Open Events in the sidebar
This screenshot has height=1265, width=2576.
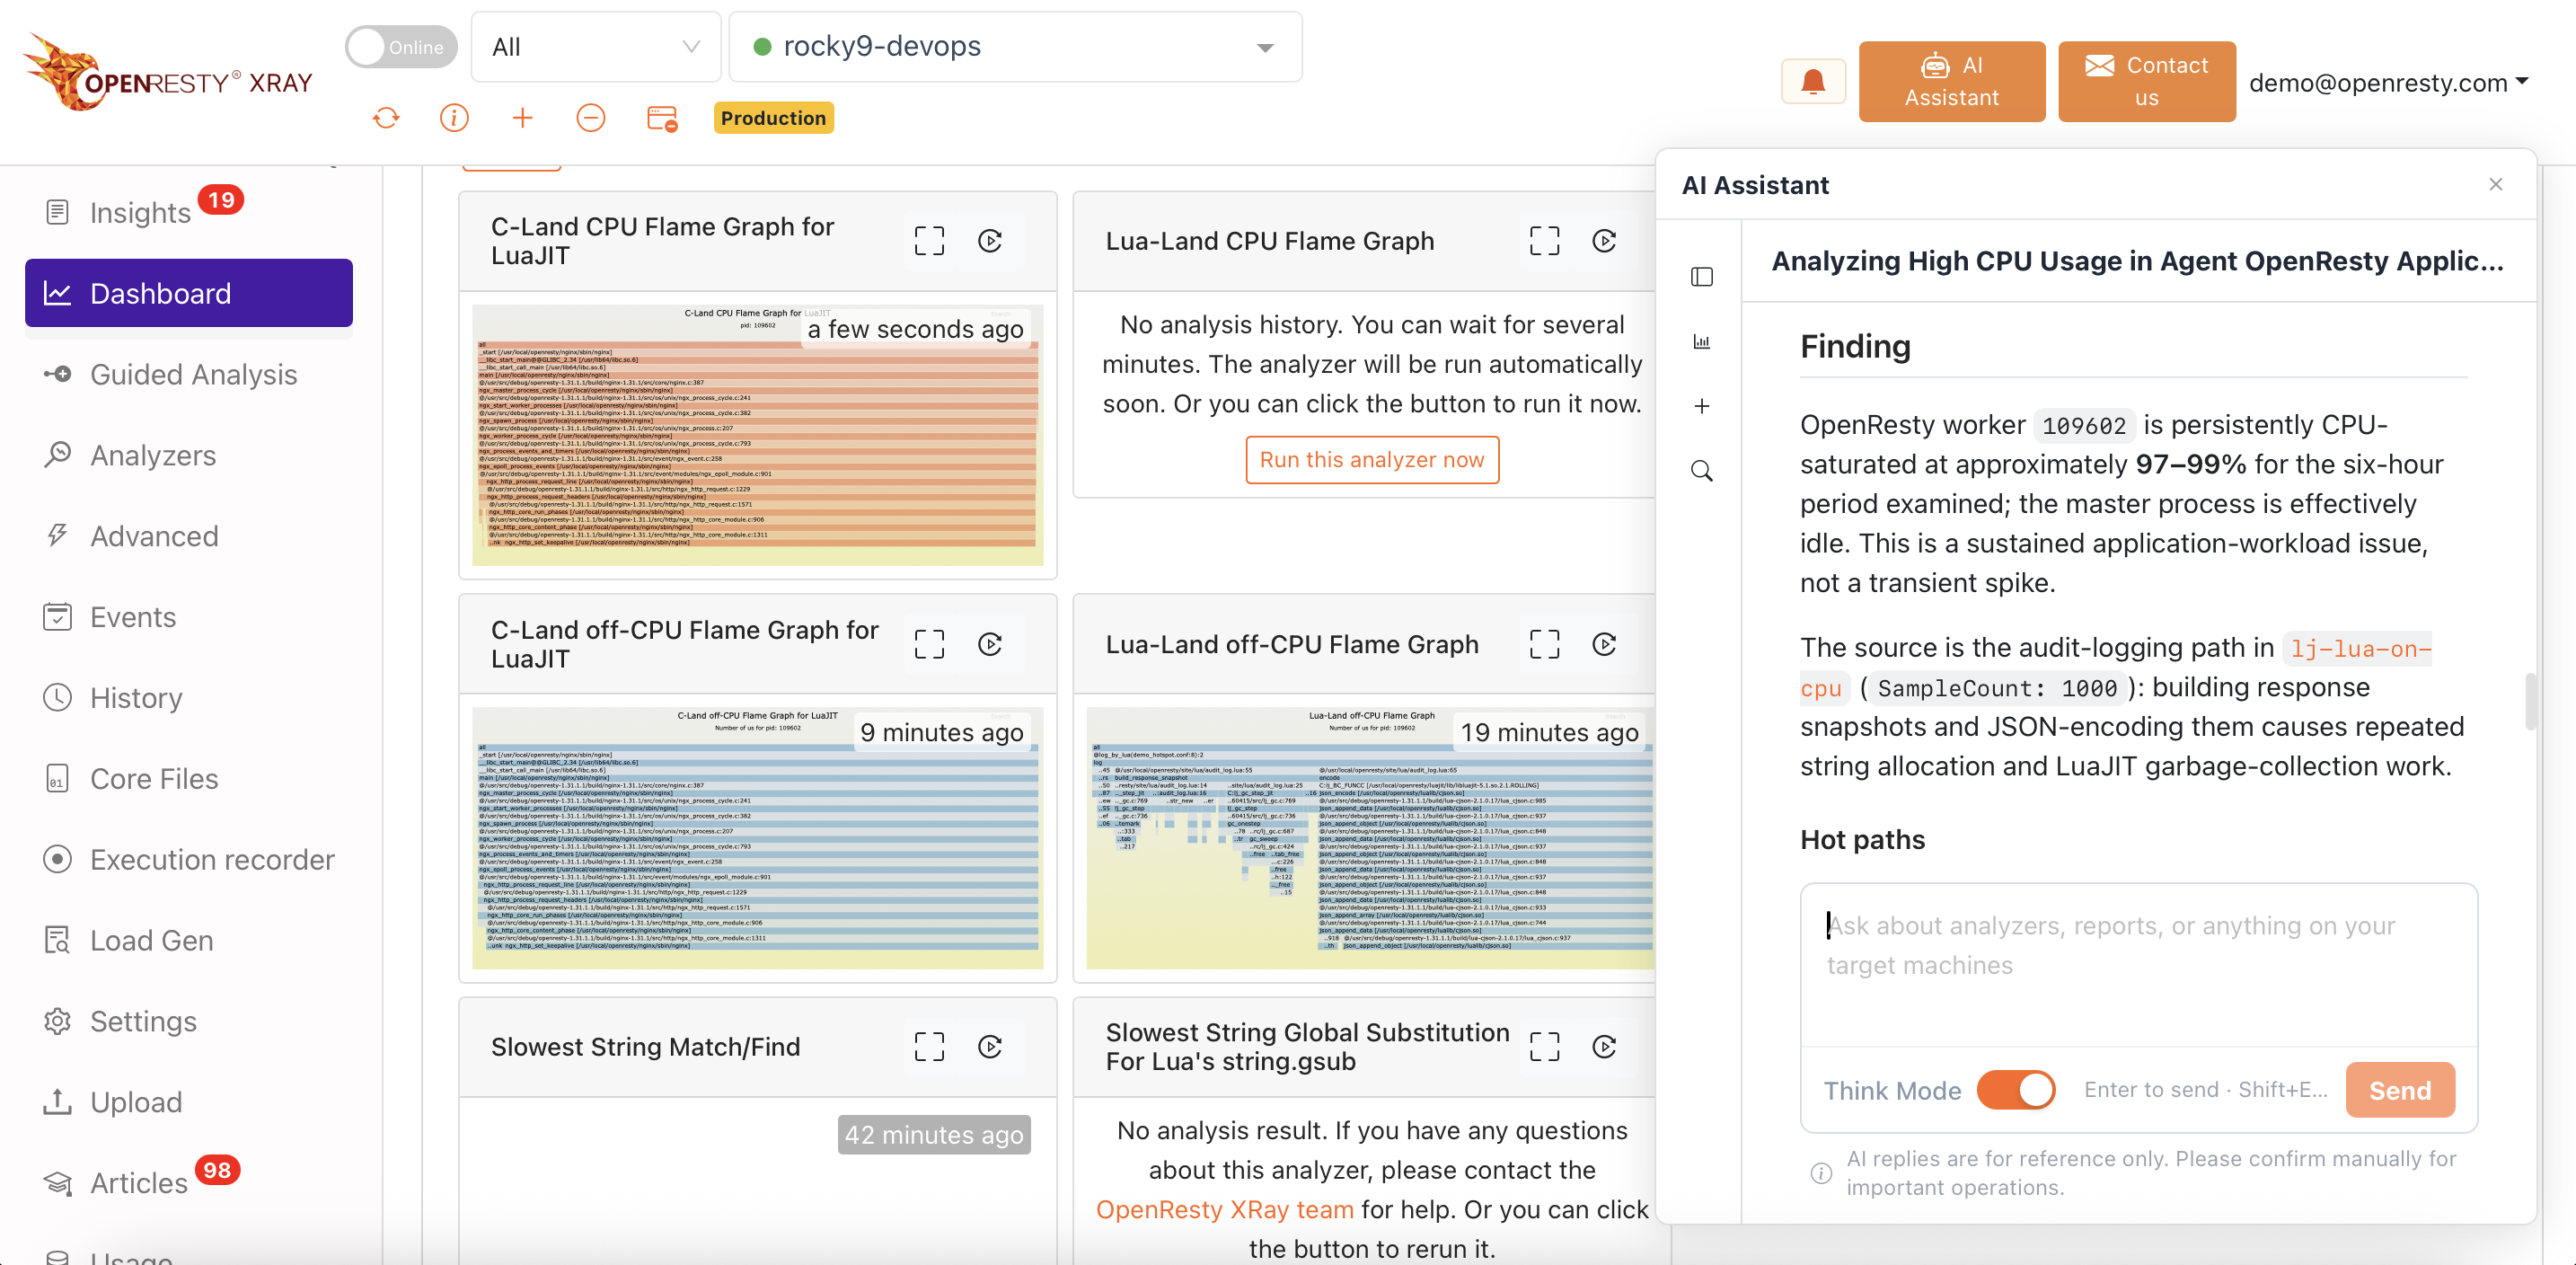click(189, 617)
